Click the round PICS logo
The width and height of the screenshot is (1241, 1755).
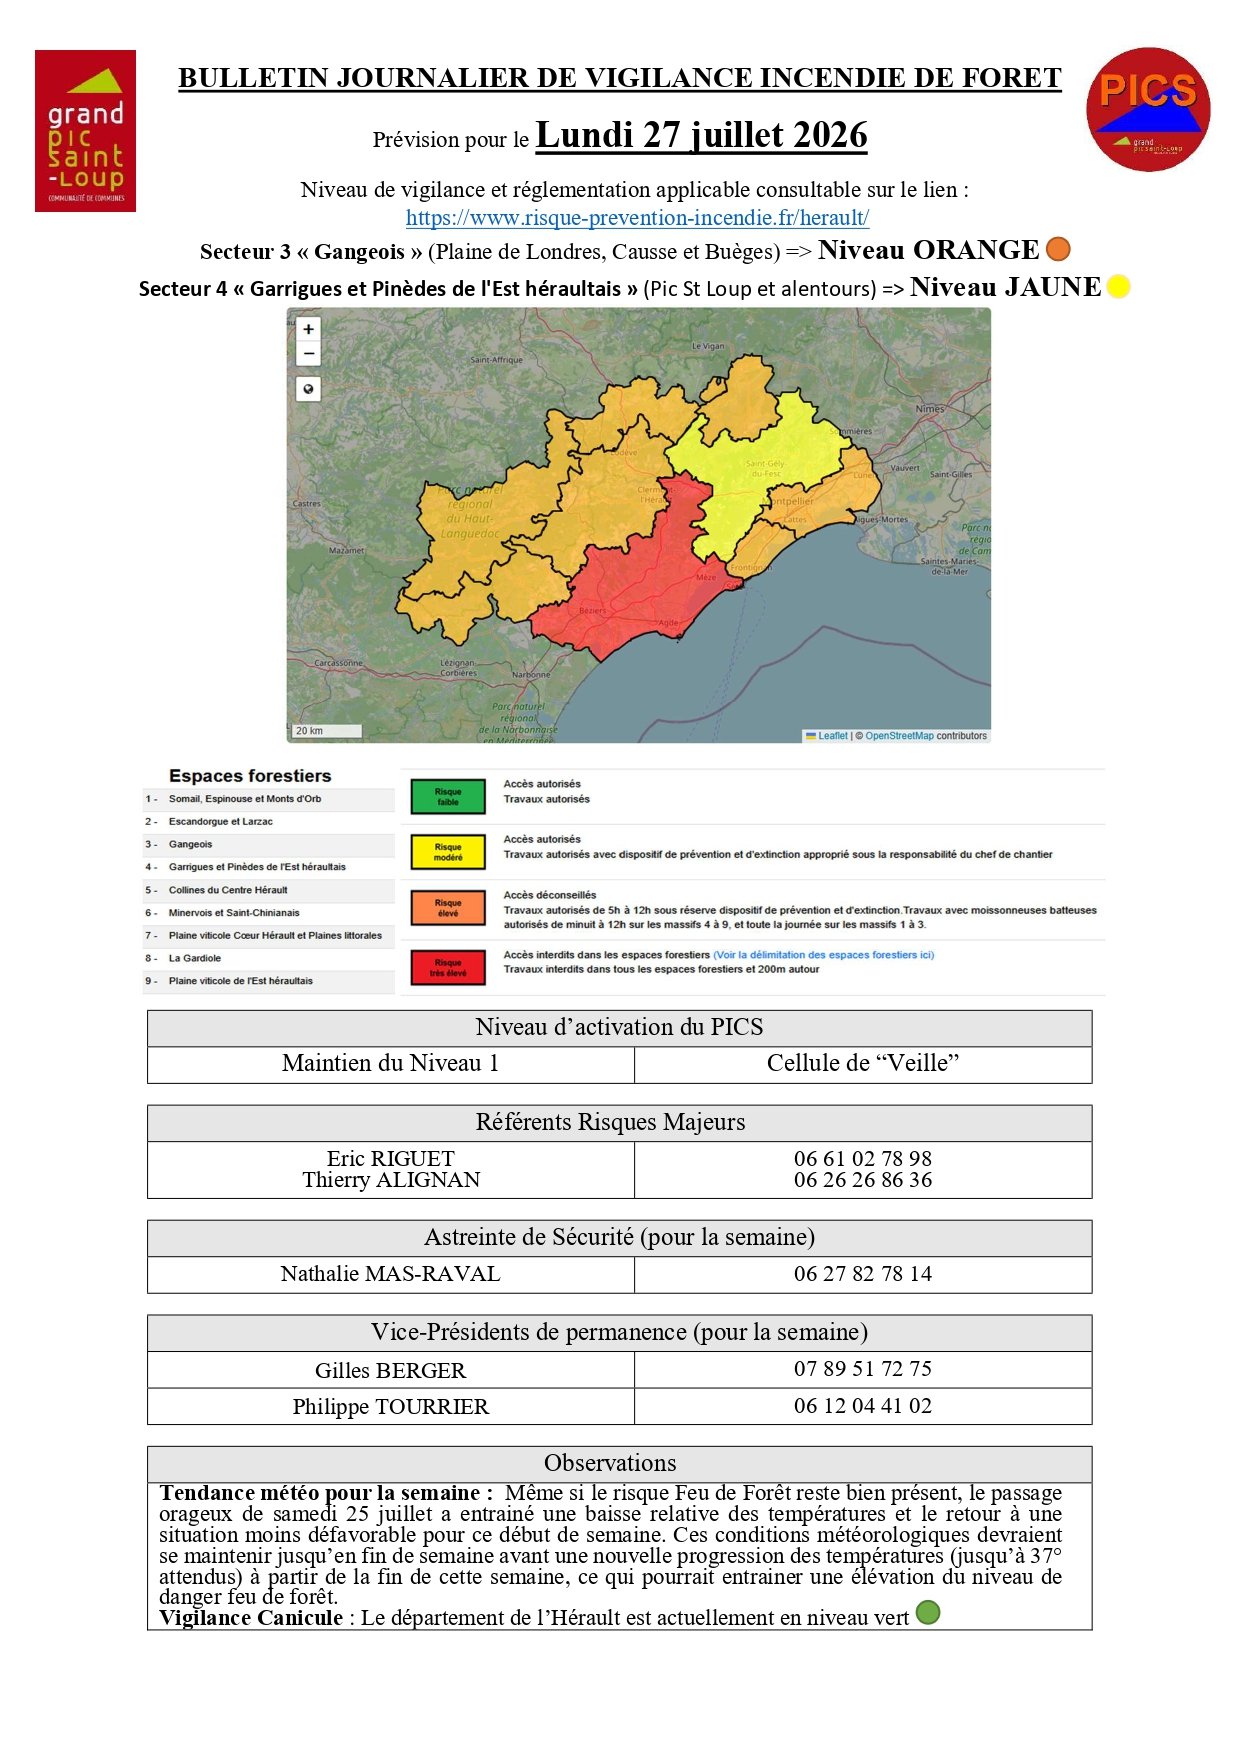point(1148,109)
